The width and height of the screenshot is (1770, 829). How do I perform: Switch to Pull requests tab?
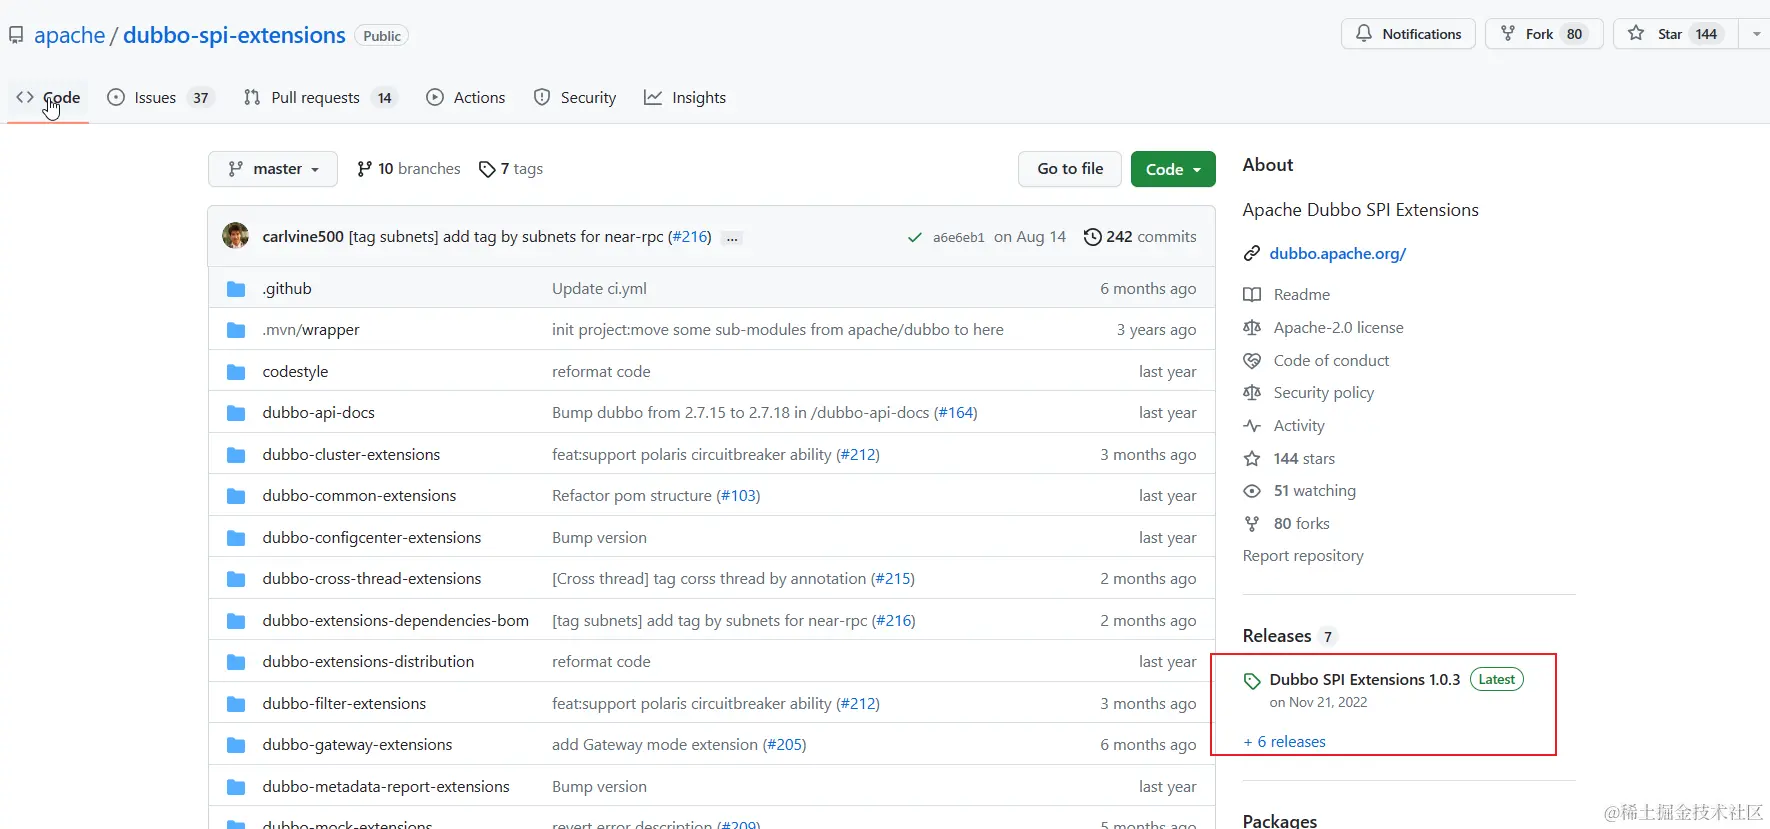coord(320,98)
